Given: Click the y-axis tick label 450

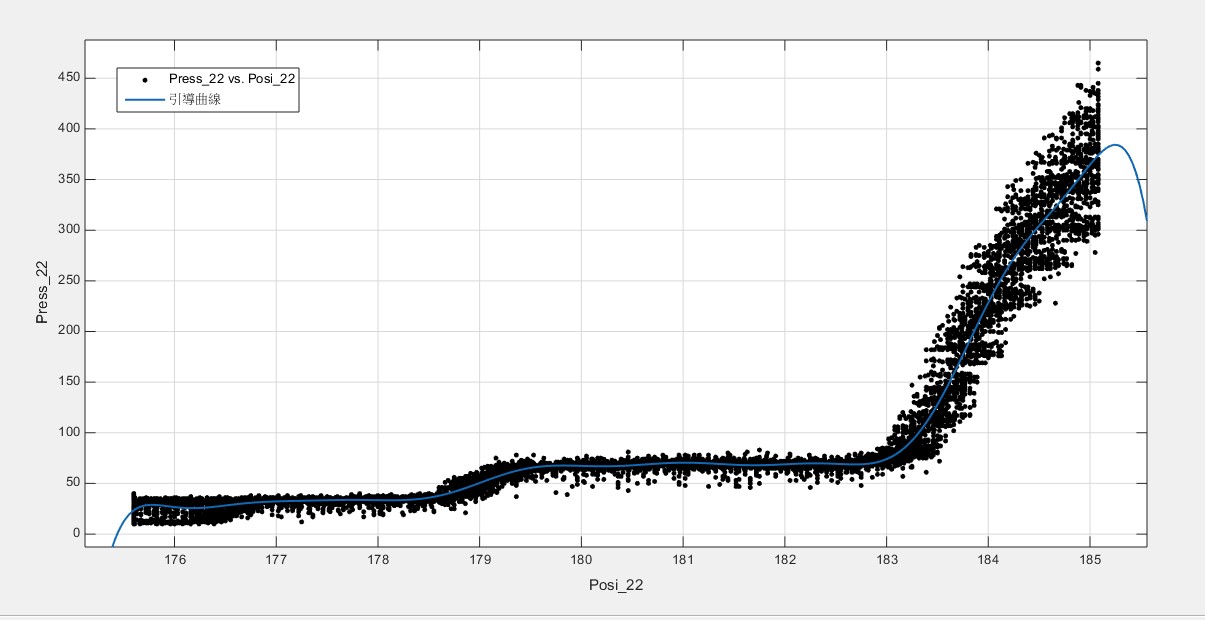Looking at the screenshot, I should [69, 78].
